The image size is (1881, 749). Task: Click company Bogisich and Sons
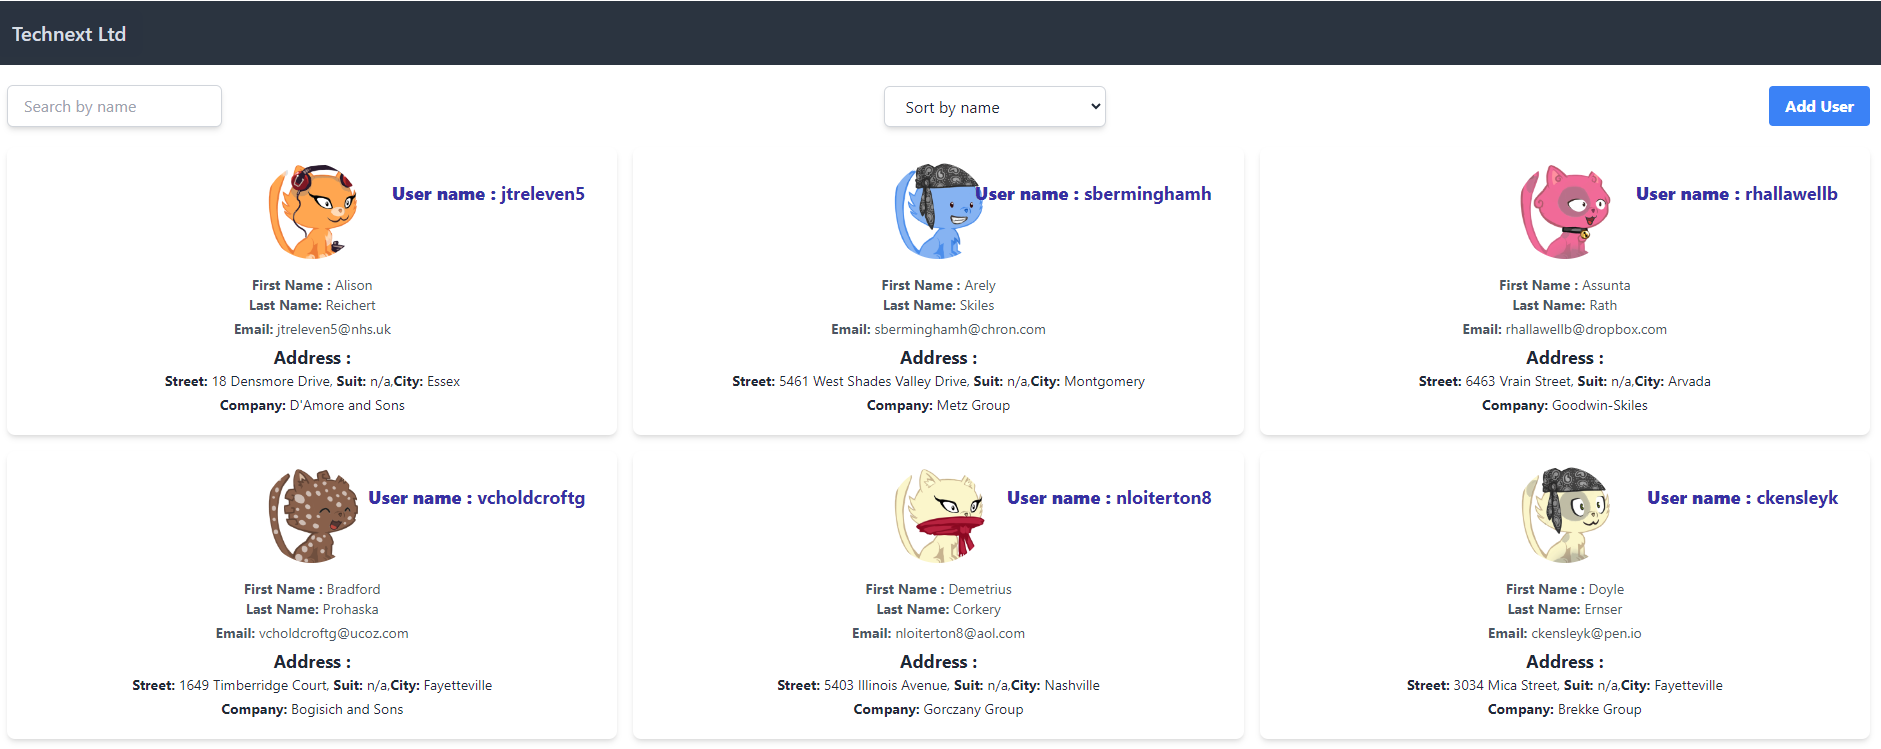point(347,709)
